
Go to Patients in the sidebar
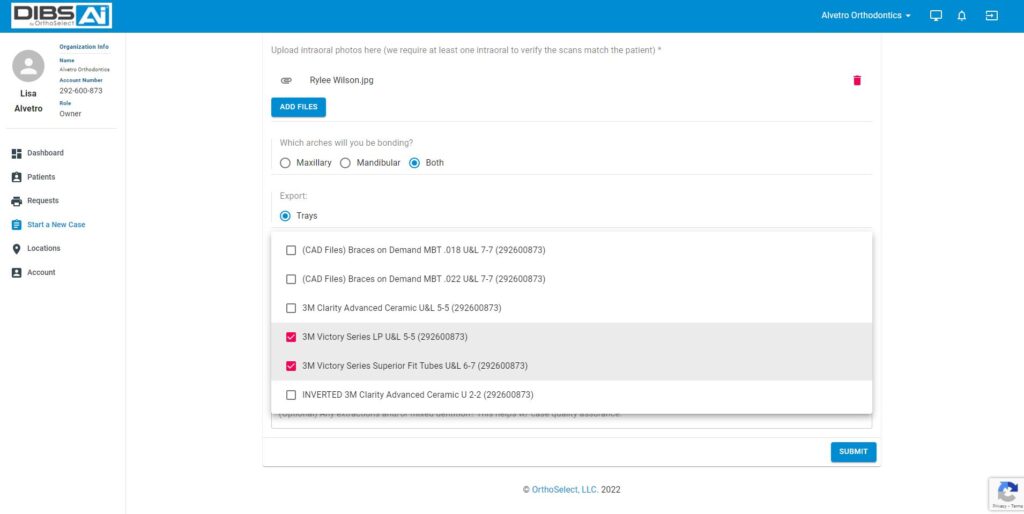[x=41, y=177]
